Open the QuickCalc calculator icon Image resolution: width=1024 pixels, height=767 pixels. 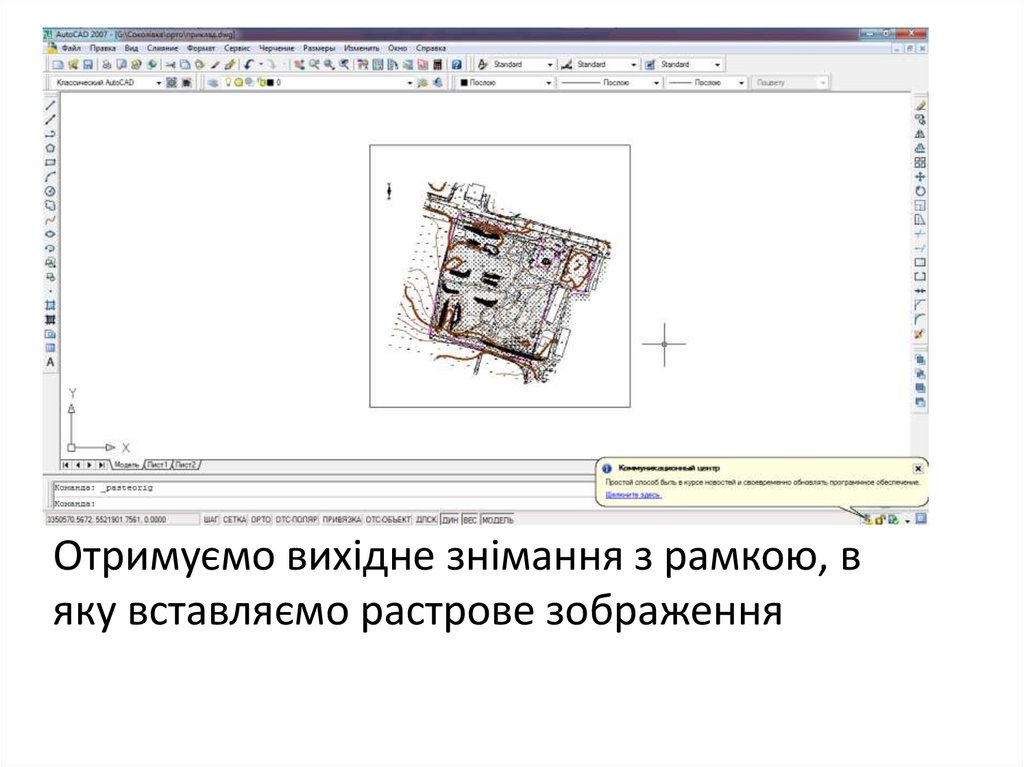(438, 65)
